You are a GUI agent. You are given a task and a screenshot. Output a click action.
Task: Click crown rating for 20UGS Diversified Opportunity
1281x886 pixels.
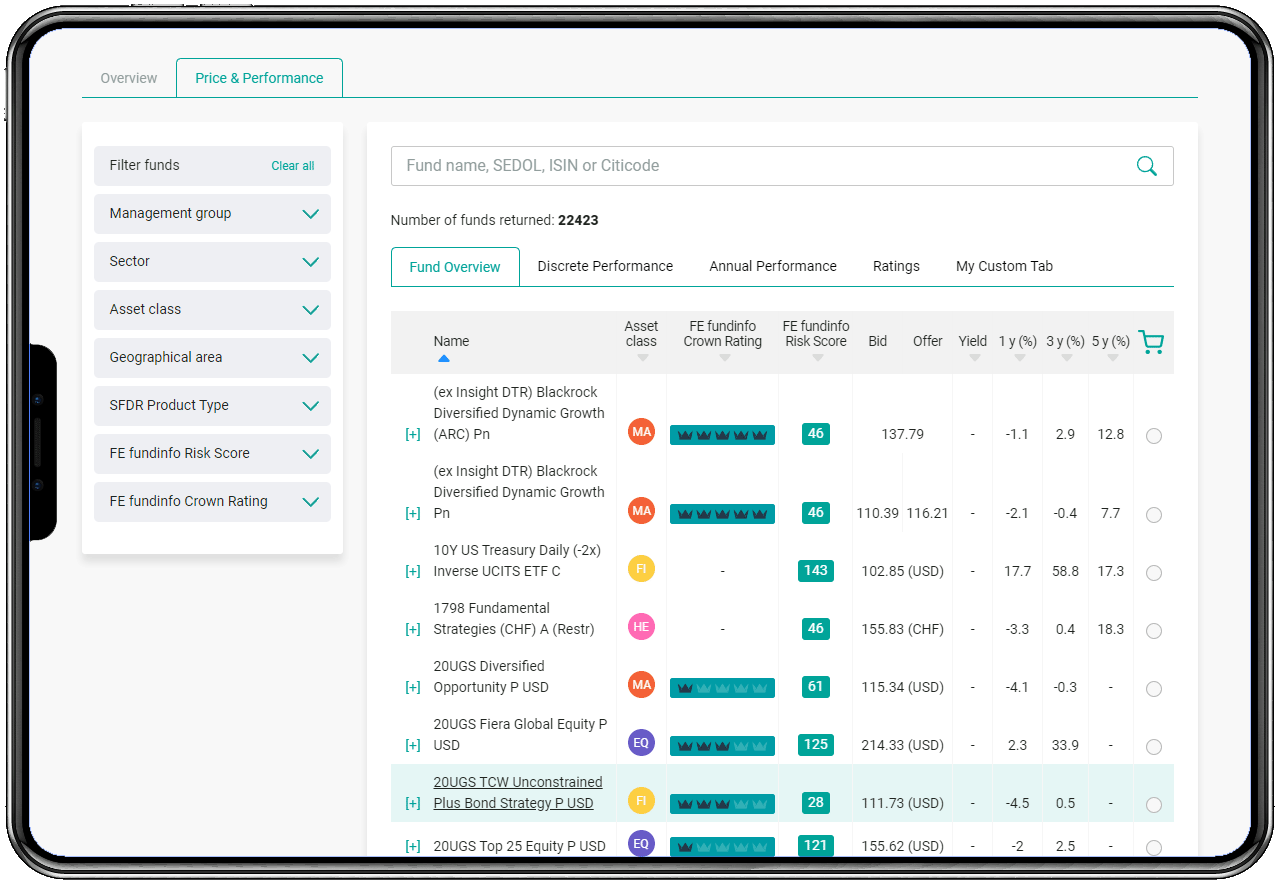point(722,688)
